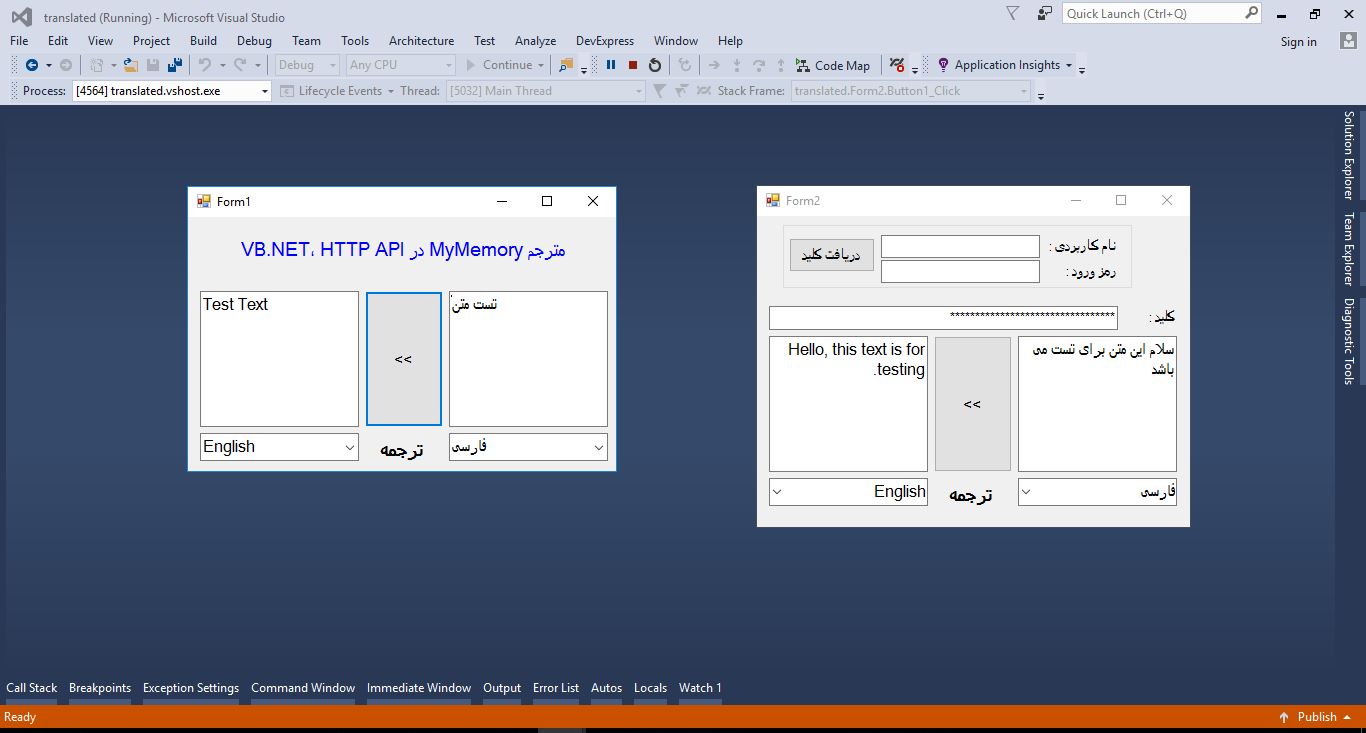1366x733 pixels.
Task: Click the Application Insights lightbulb icon
Action: click(941, 65)
